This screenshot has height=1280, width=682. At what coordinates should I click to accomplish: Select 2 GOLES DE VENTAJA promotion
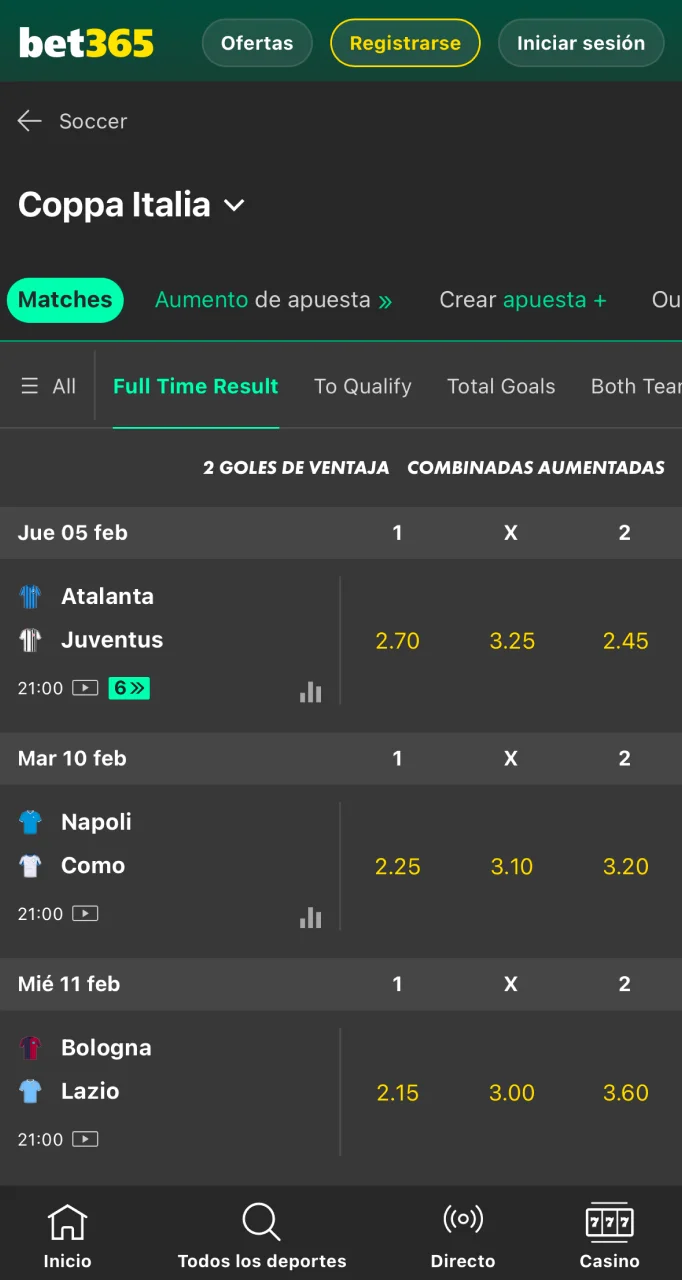point(296,467)
